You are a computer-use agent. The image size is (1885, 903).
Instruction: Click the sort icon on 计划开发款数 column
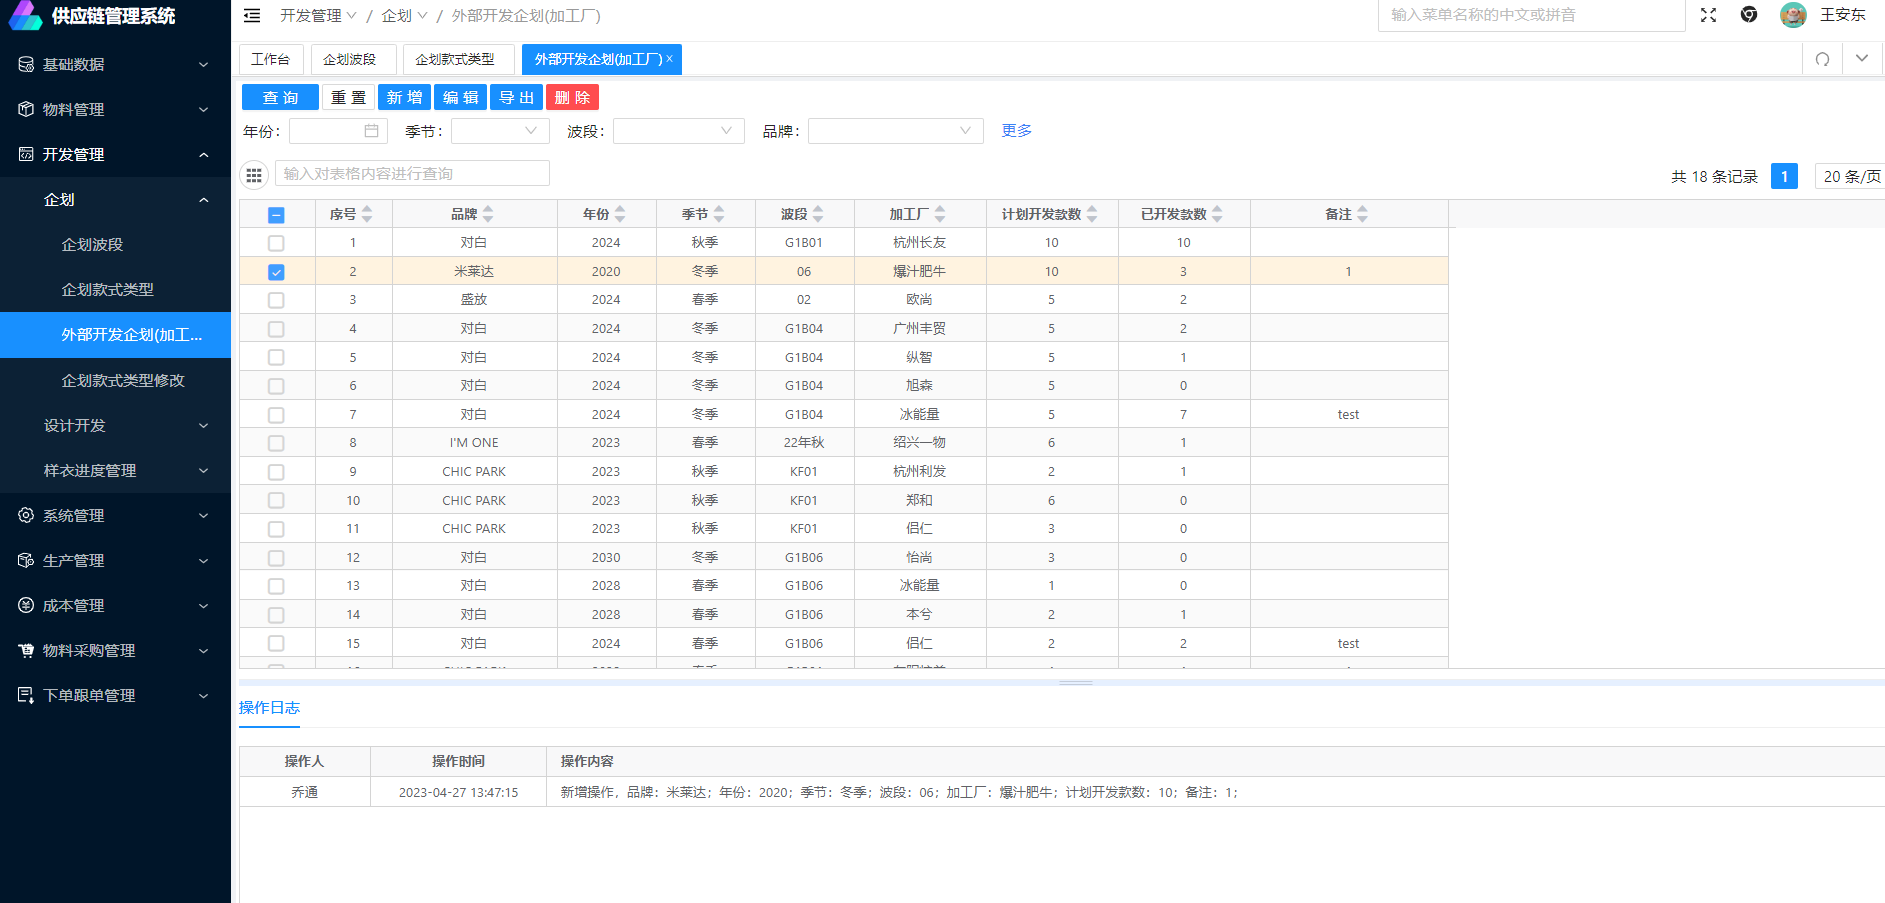[1092, 214]
